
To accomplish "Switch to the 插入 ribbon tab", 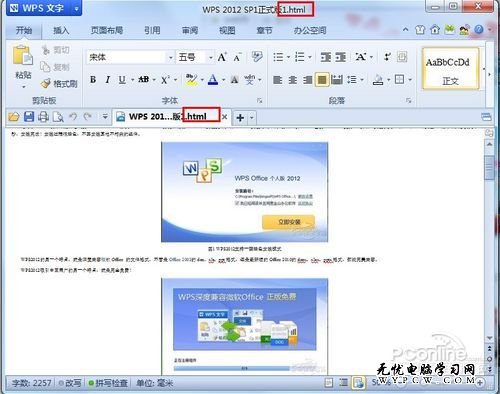I will pos(61,30).
